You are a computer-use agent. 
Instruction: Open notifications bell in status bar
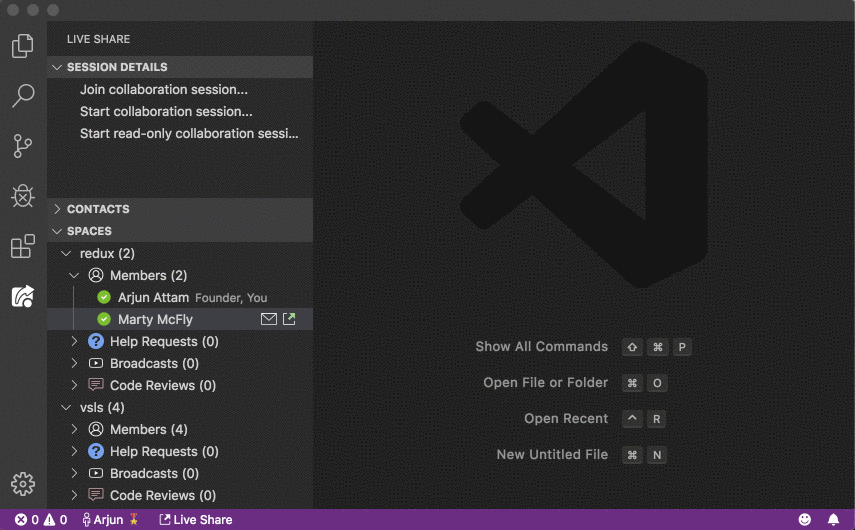click(833, 520)
